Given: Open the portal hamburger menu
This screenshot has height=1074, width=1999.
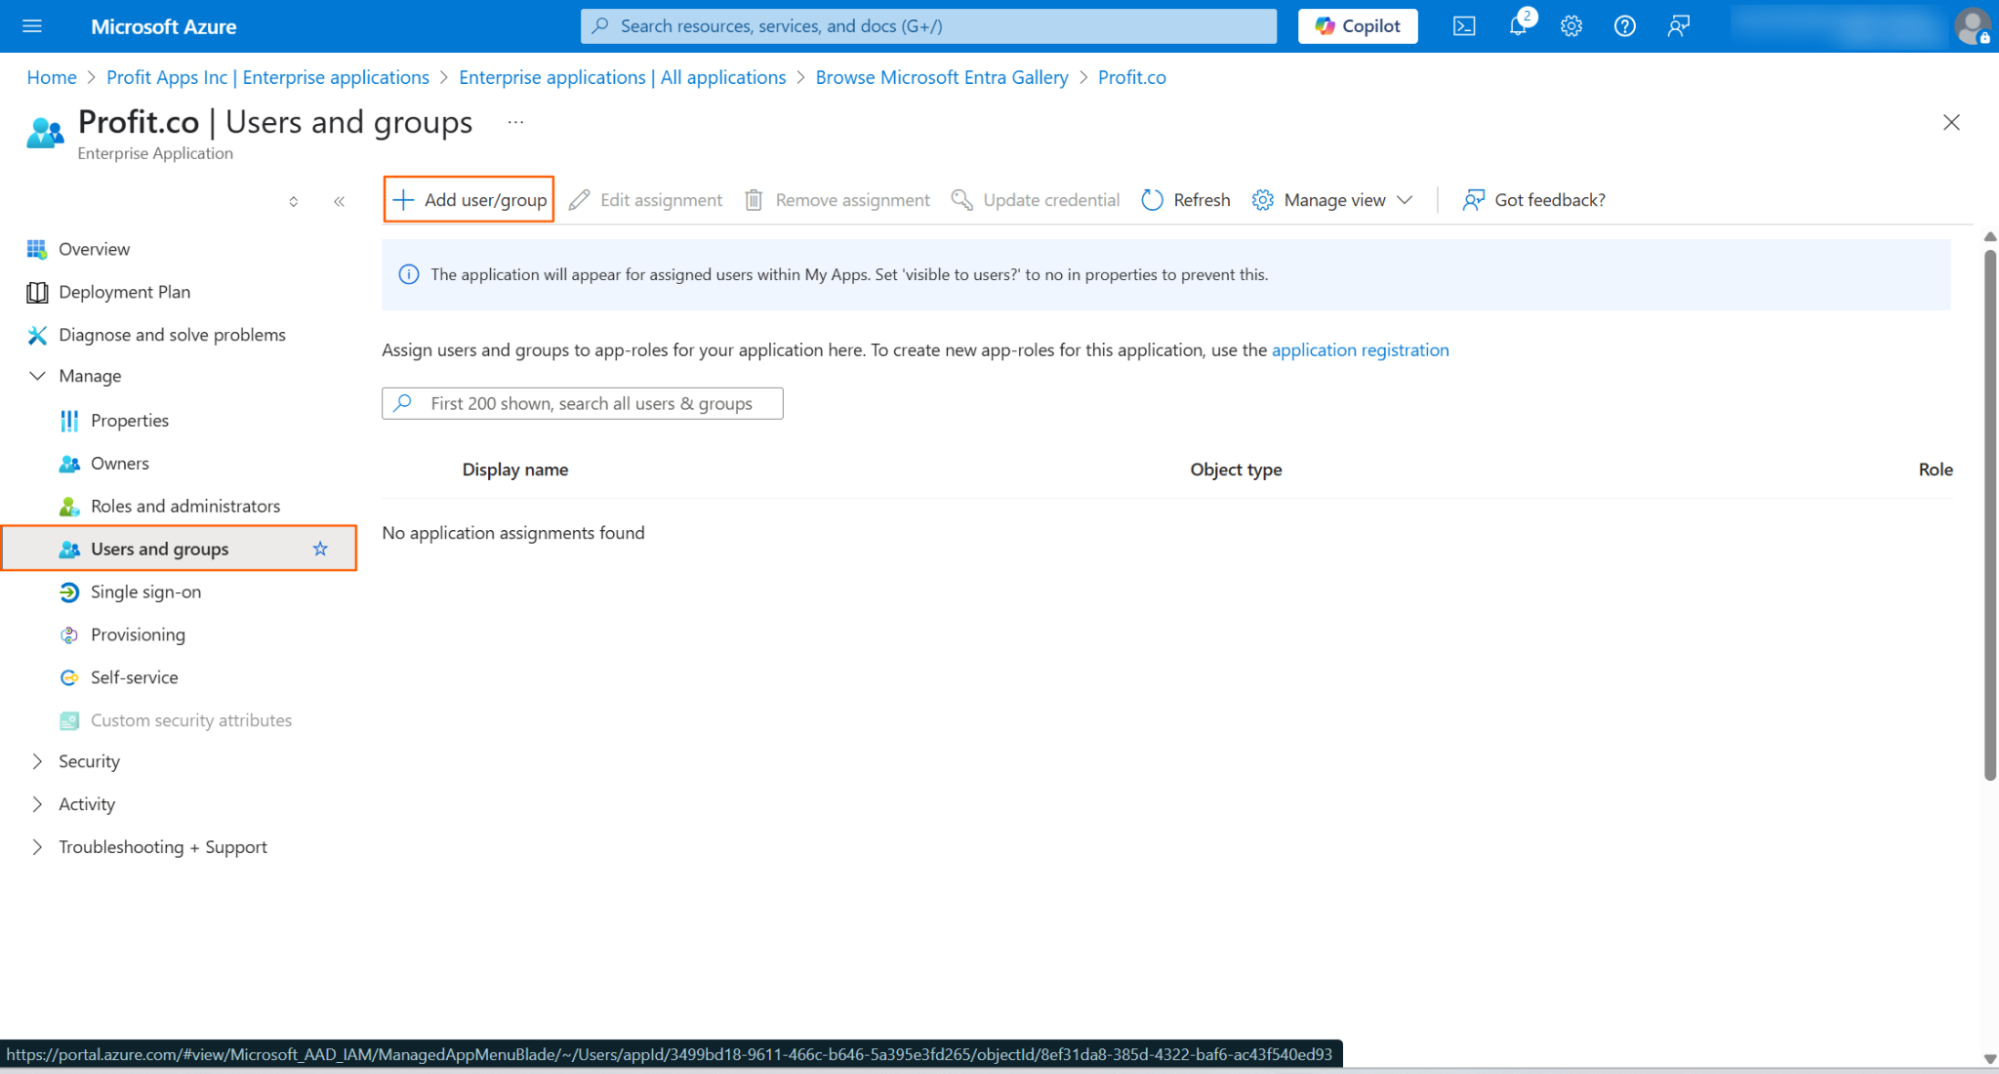Looking at the screenshot, I should pyautogui.click(x=32, y=26).
